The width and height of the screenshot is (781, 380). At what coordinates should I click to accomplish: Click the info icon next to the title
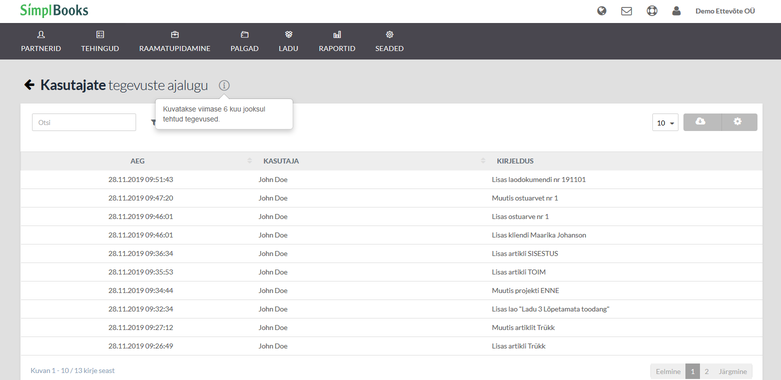point(224,86)
